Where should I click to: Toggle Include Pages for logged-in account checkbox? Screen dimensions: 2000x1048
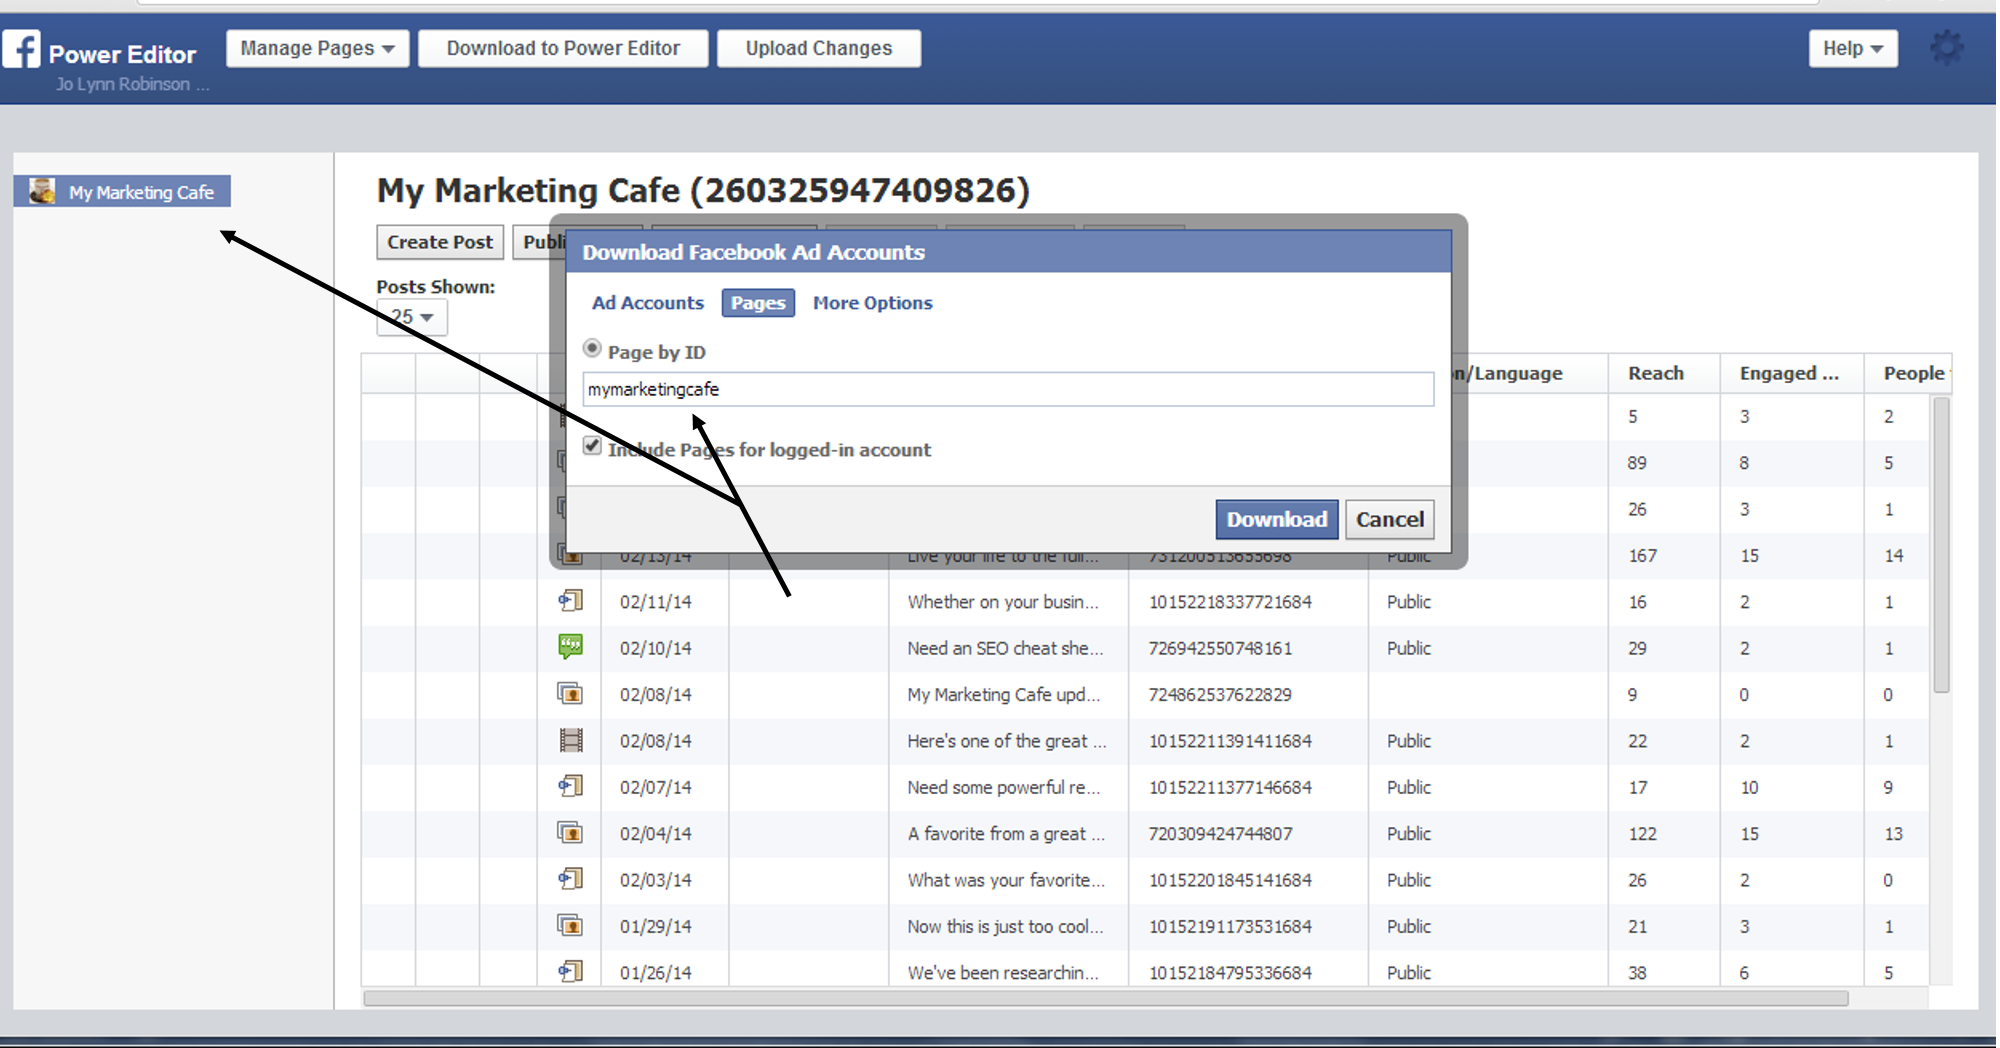point(592,446)
